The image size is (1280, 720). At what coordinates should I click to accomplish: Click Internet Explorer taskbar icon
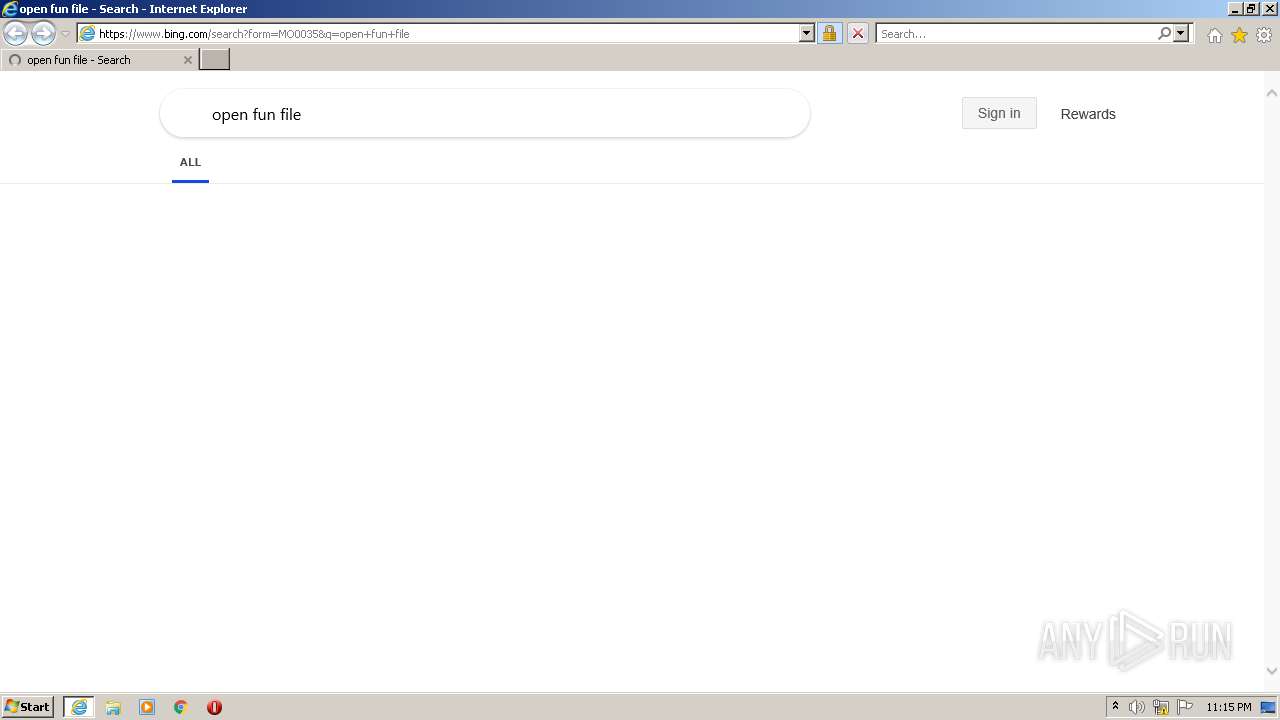(79, 707)
